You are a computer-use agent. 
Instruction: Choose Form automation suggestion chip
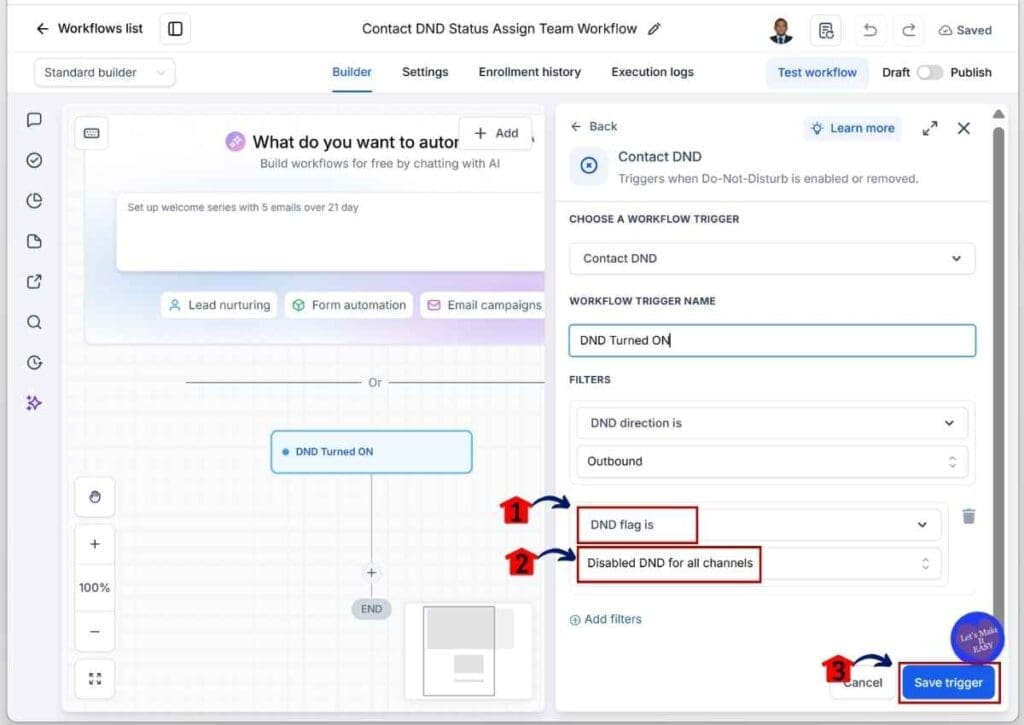click(349, 305)
